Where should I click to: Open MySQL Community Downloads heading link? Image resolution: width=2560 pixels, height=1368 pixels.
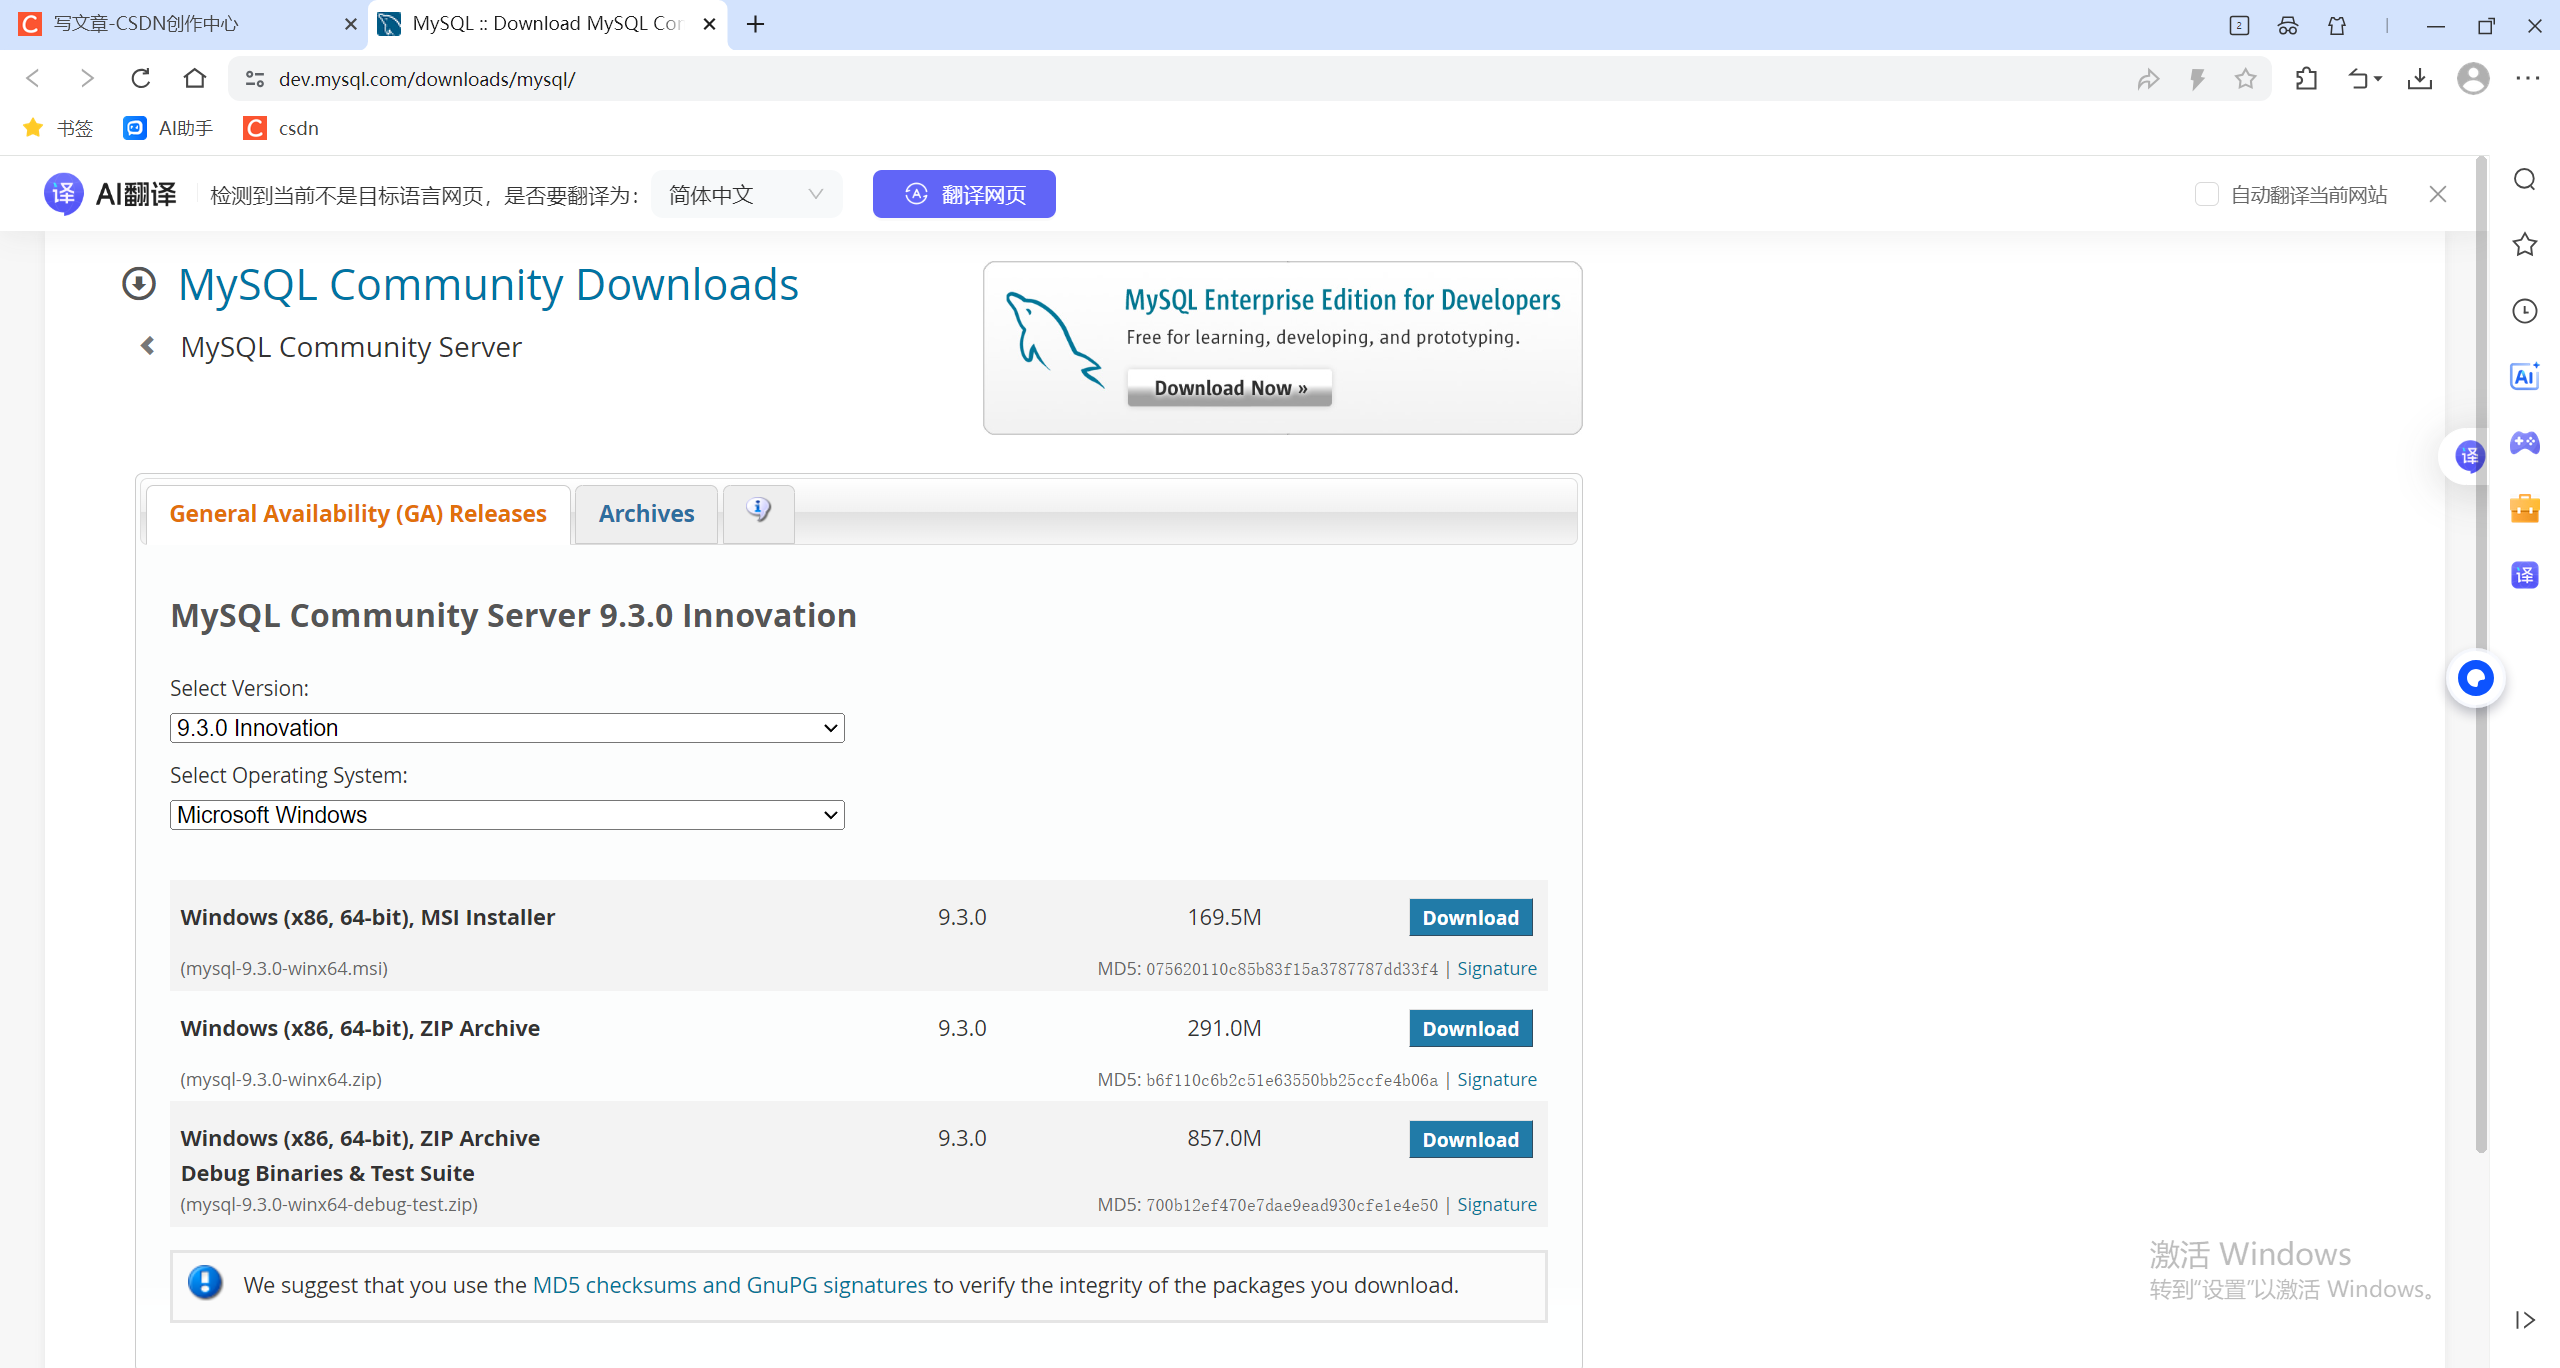point(488,285)
